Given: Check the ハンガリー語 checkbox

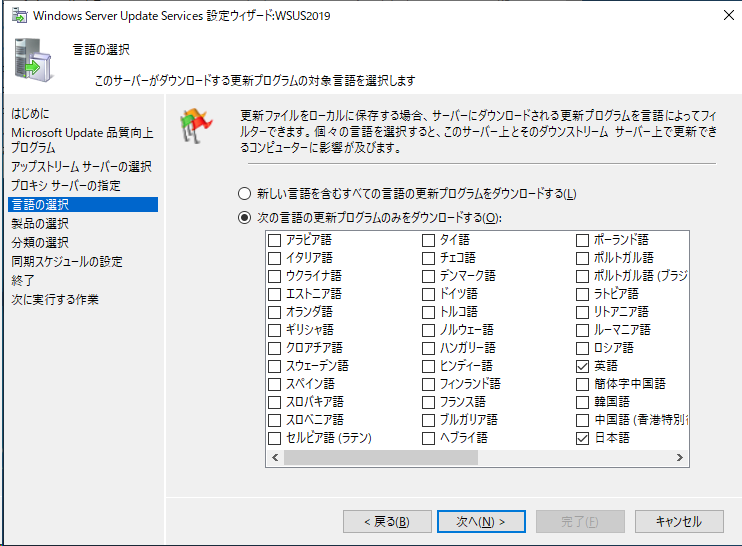Looking at the screenshot, I should pos(428,348).
